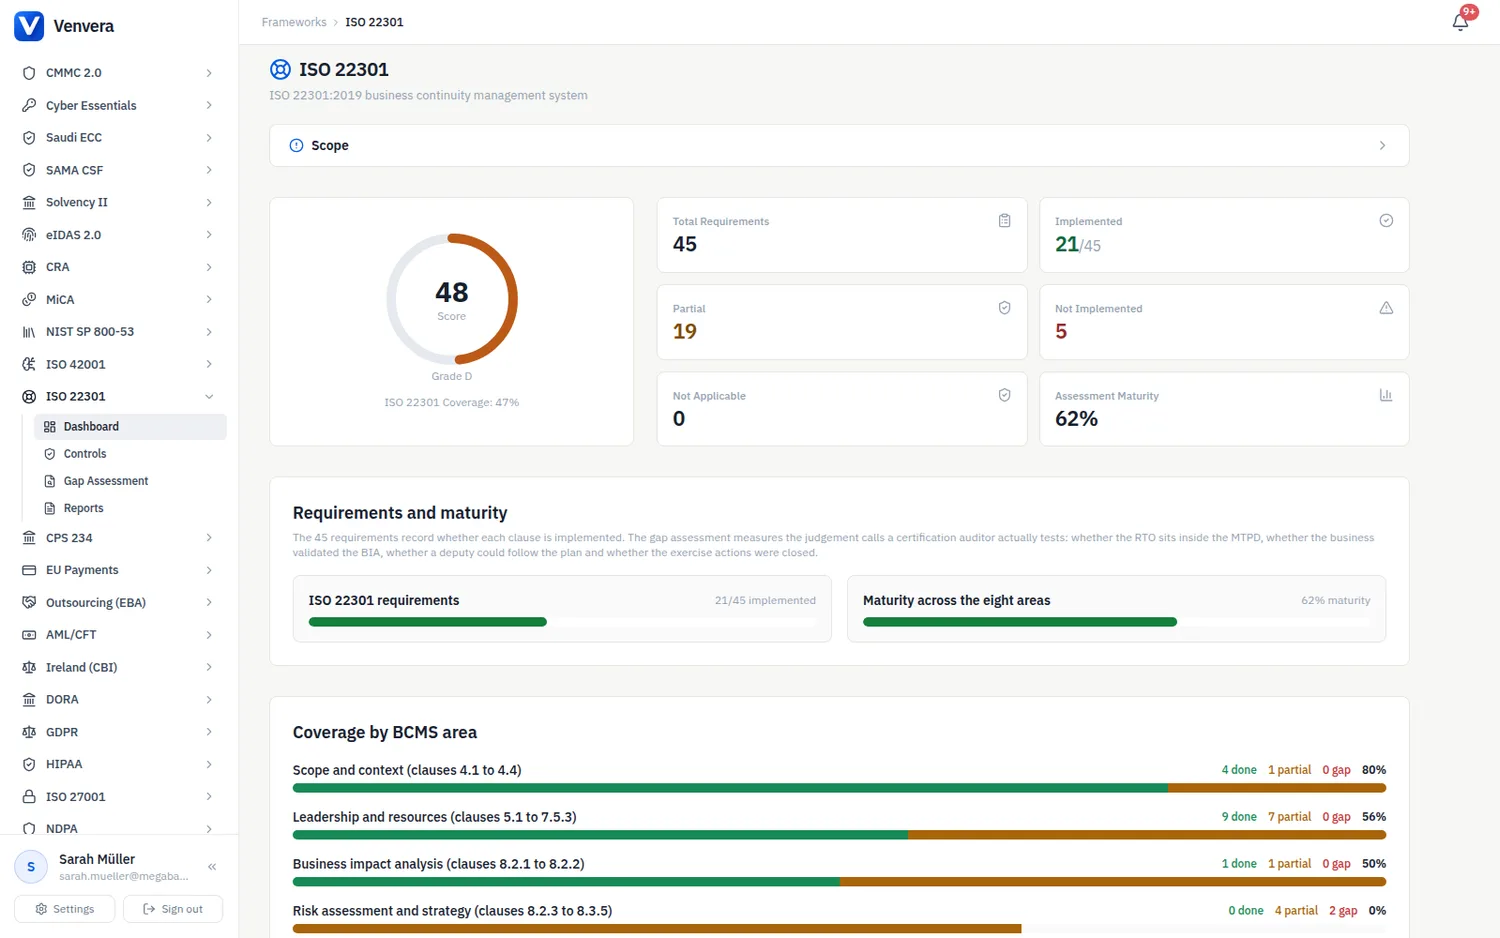This screenshot has width=1500, height=938.
Task: Go to the Frameworks breadcrumb link
Action: click(294, 22)
